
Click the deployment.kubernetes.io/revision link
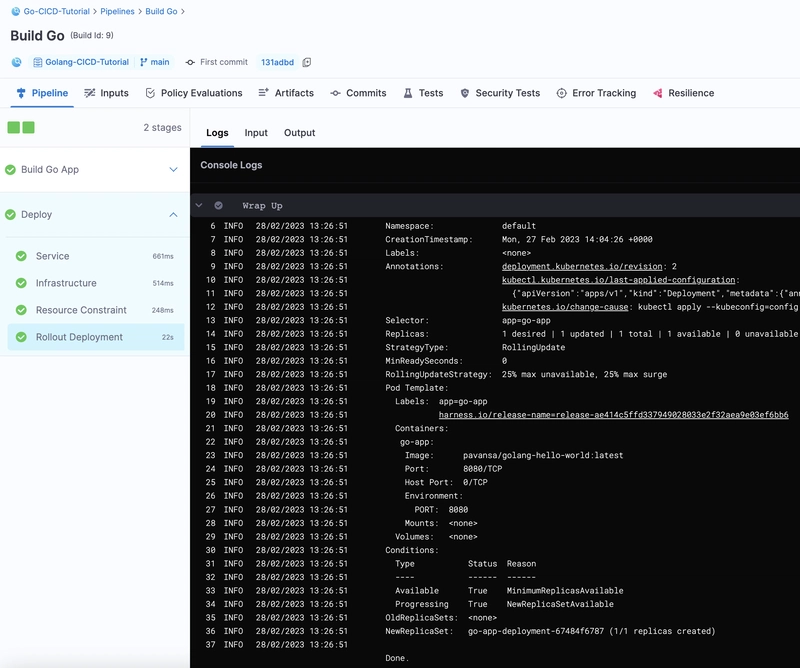click(x=582, y=266)
